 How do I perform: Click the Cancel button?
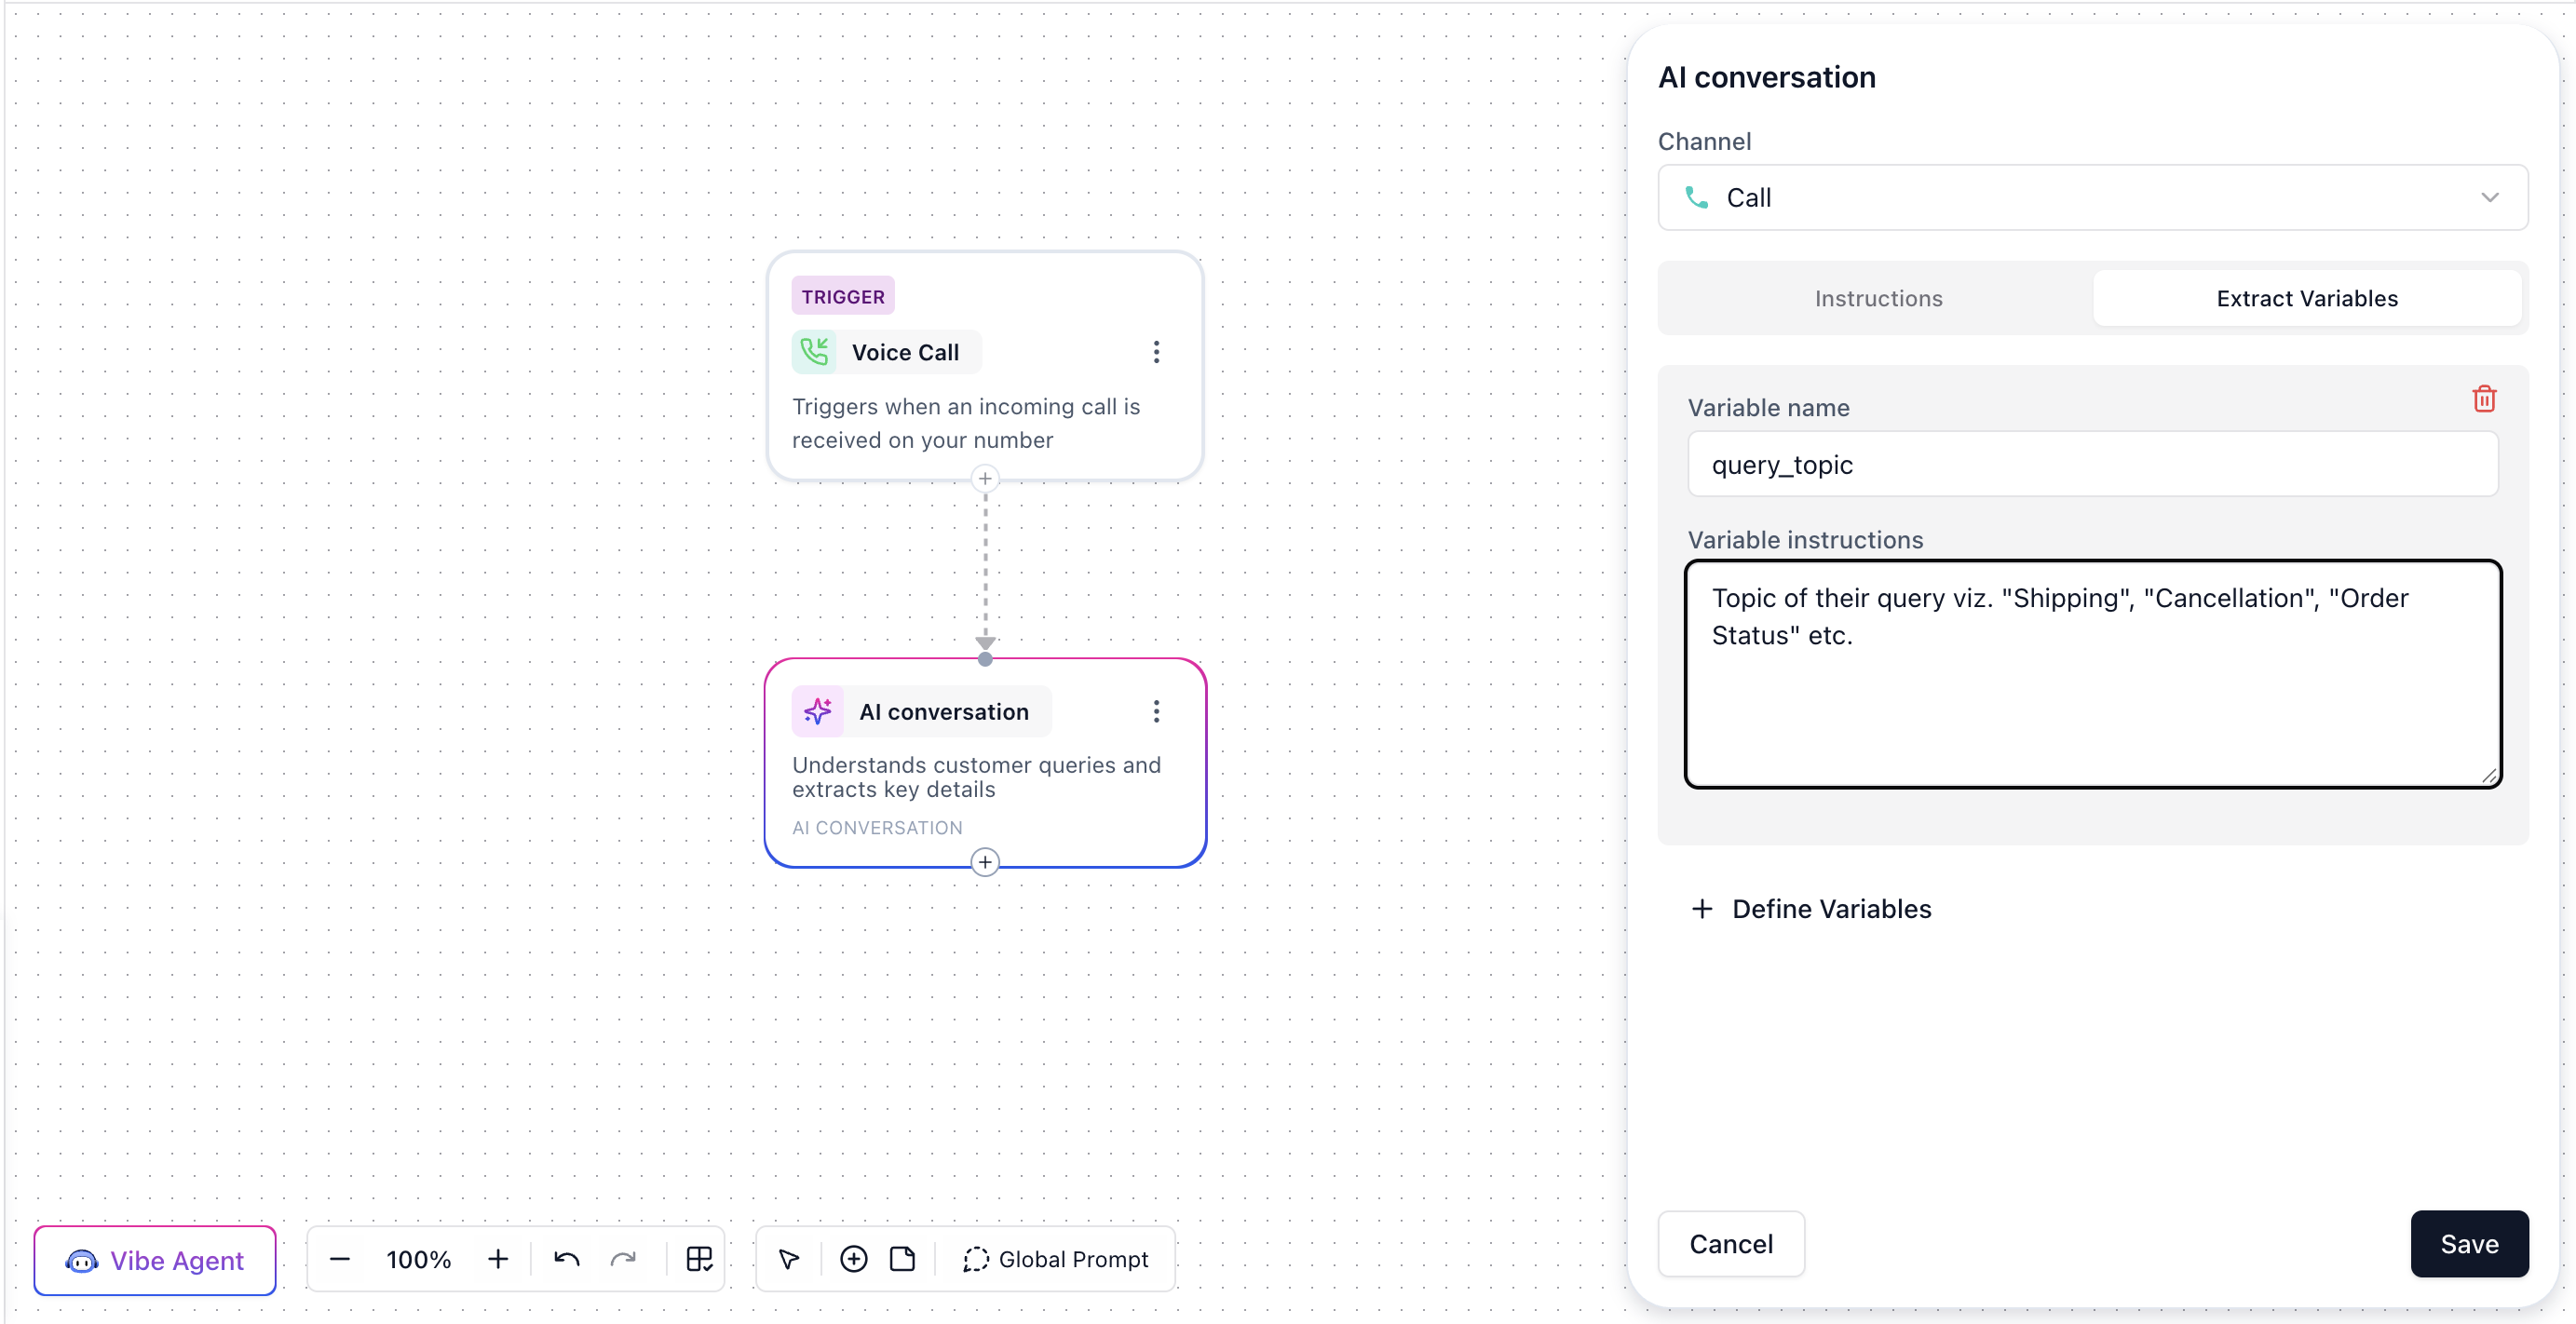coord(1730,1243)
